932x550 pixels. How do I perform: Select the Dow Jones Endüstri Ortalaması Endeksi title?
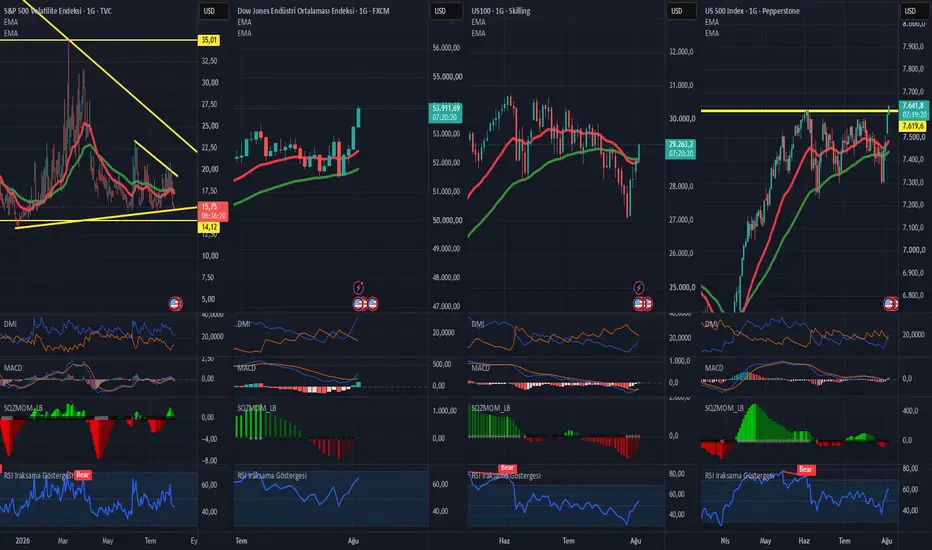pos(313,11)
